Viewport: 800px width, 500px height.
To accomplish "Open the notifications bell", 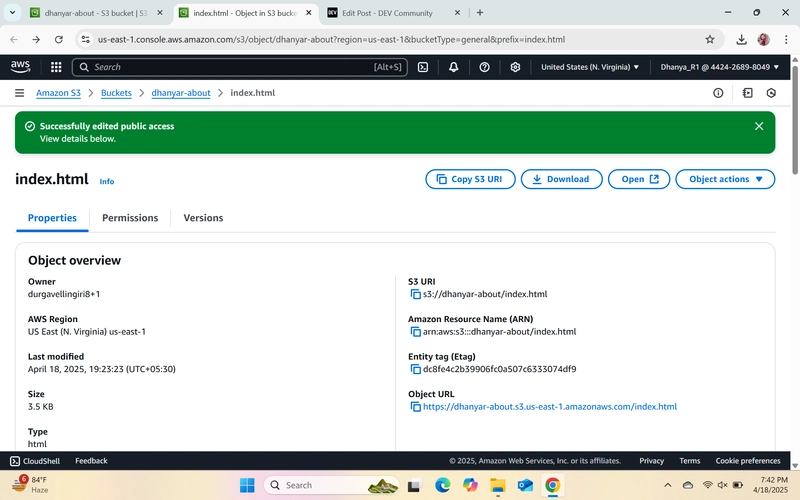I will tap(454, 67).
